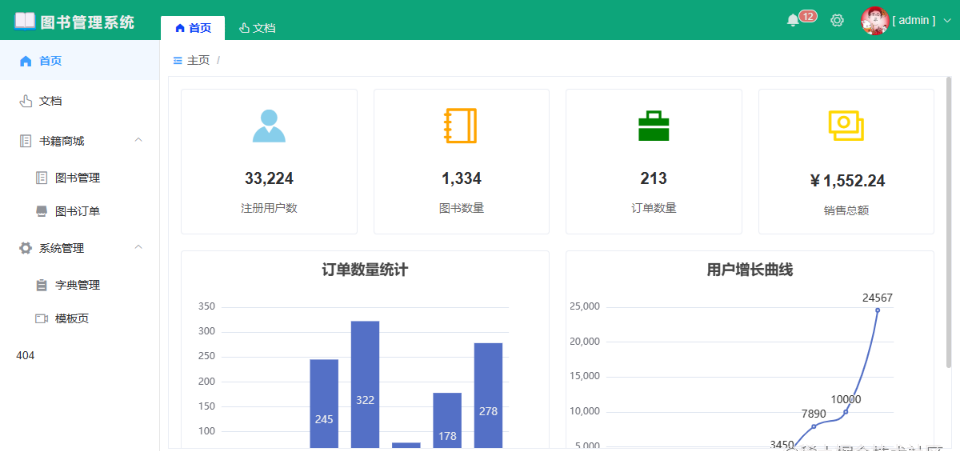Viewport: 960px width, 451px height.
Task: Click the 书籍商城 document icon
Action: pos(25,141)
